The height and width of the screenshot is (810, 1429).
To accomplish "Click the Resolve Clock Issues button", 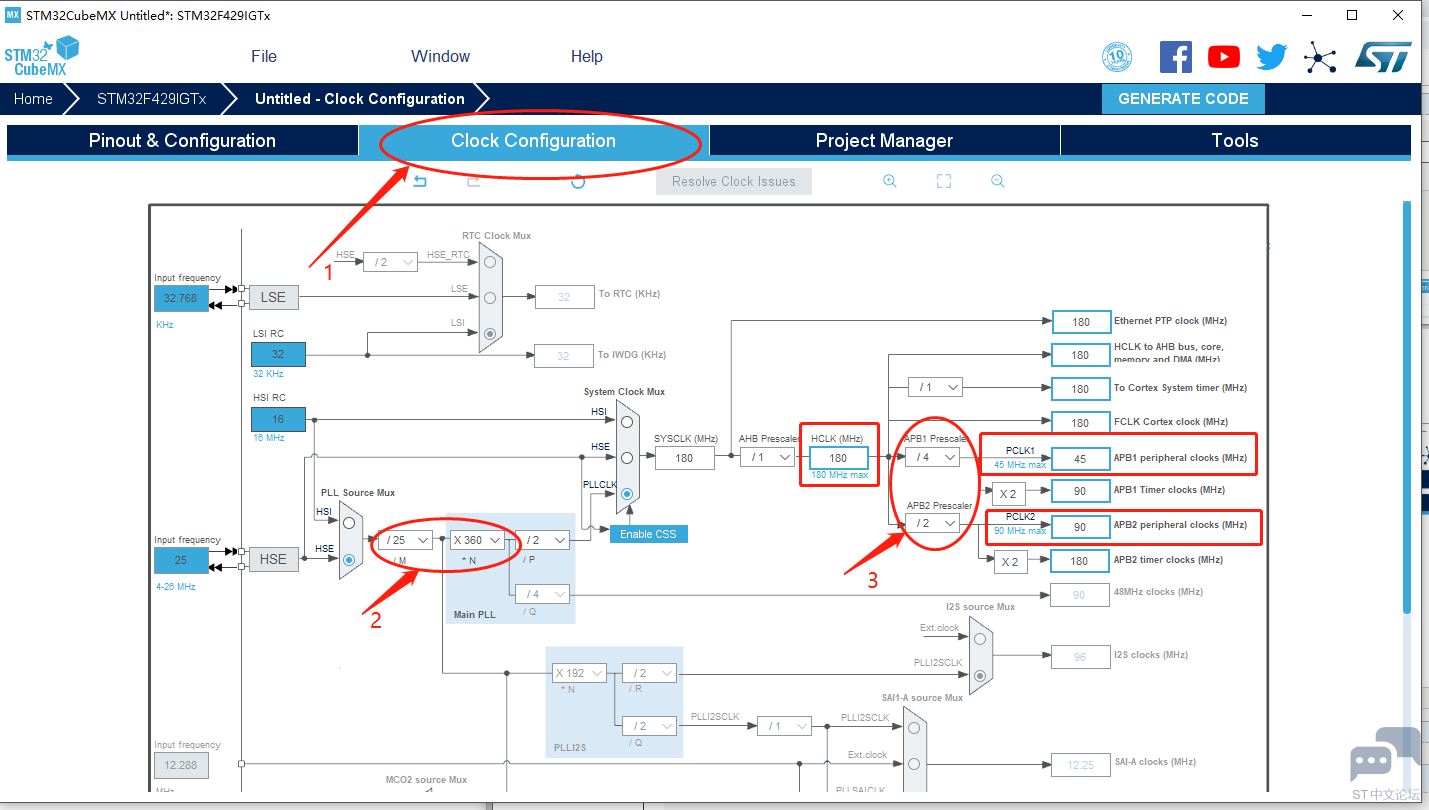I will coord(734,181).
